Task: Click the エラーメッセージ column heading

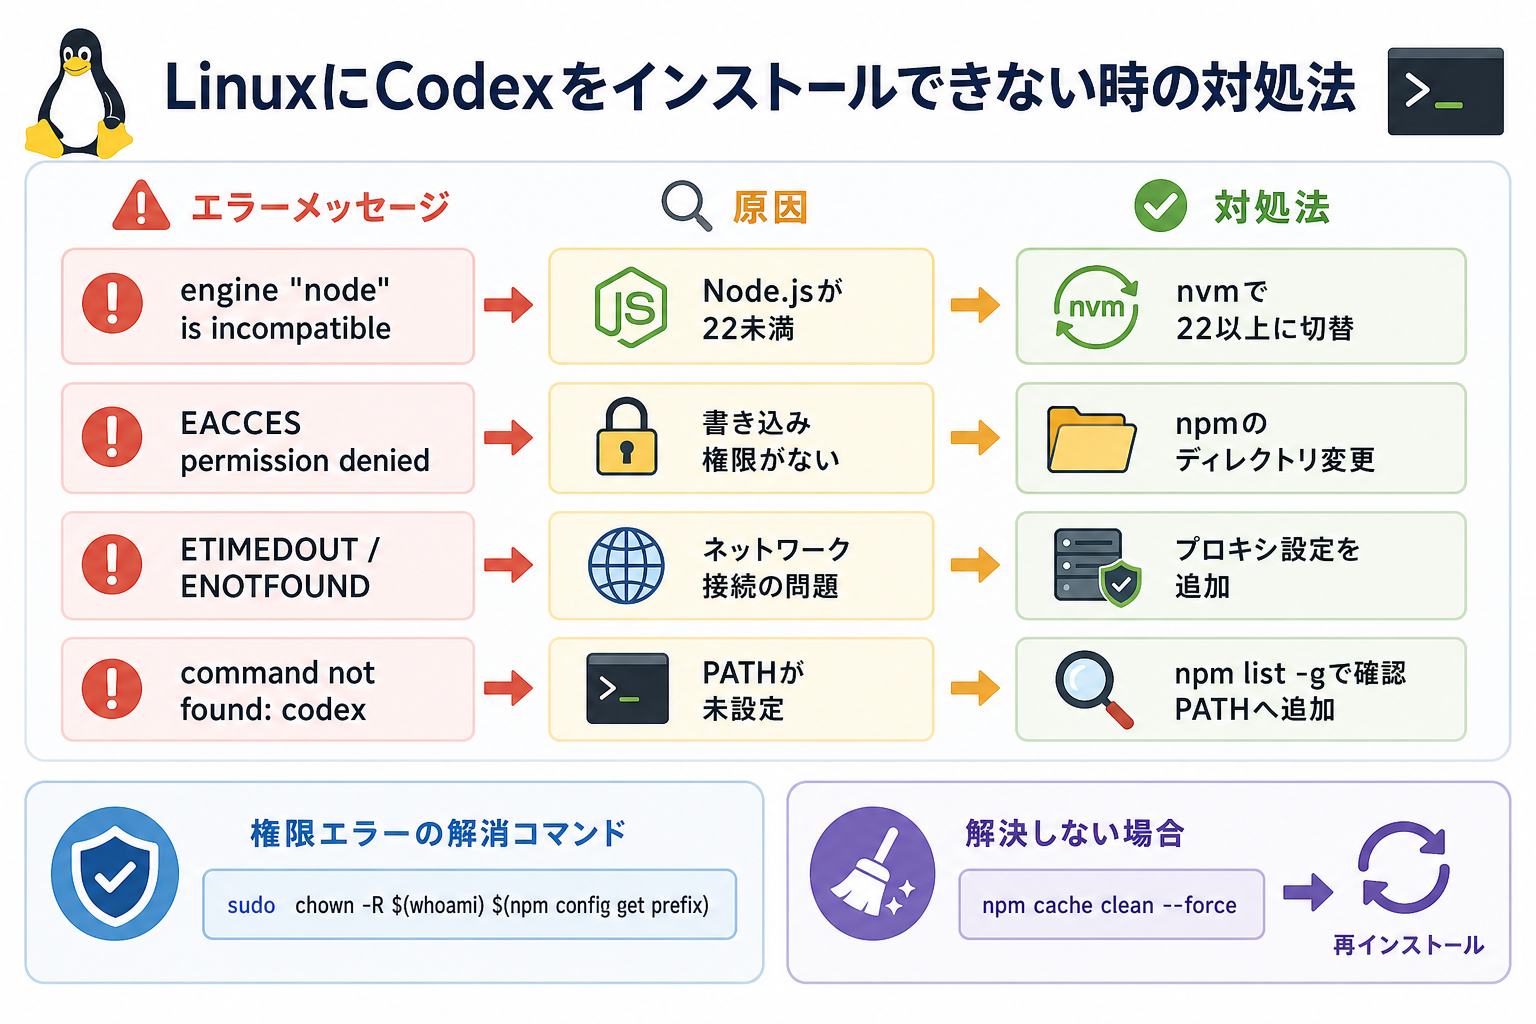Action: click(320, 207)
